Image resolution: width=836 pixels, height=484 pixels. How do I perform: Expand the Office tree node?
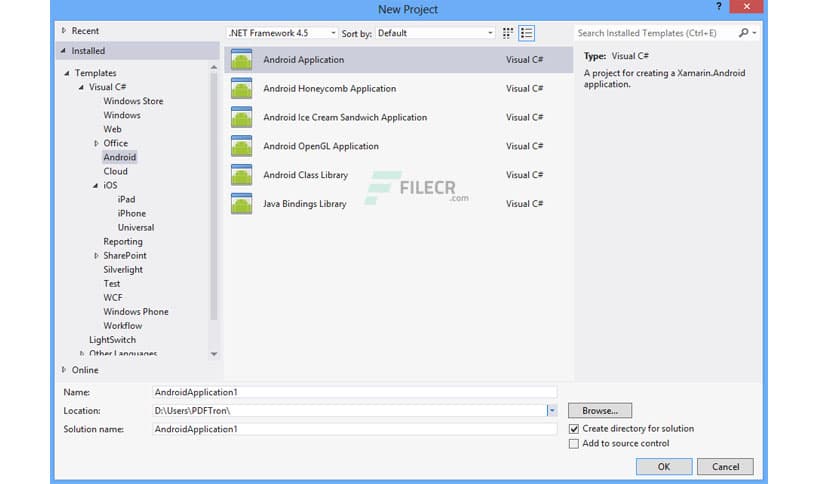(96, 143)
